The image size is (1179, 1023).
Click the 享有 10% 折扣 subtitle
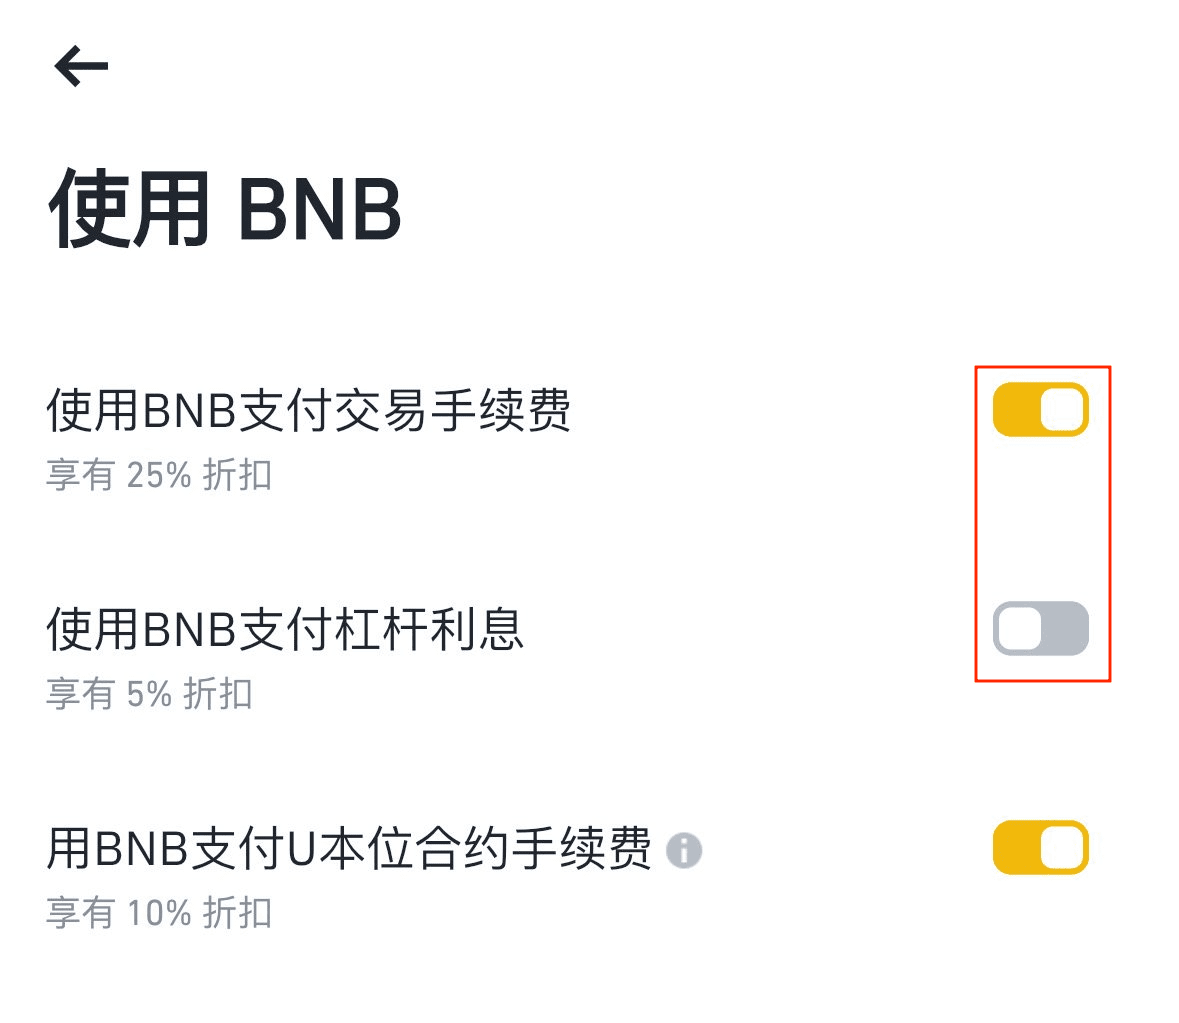pyautogui.click(x=159, y=913)
